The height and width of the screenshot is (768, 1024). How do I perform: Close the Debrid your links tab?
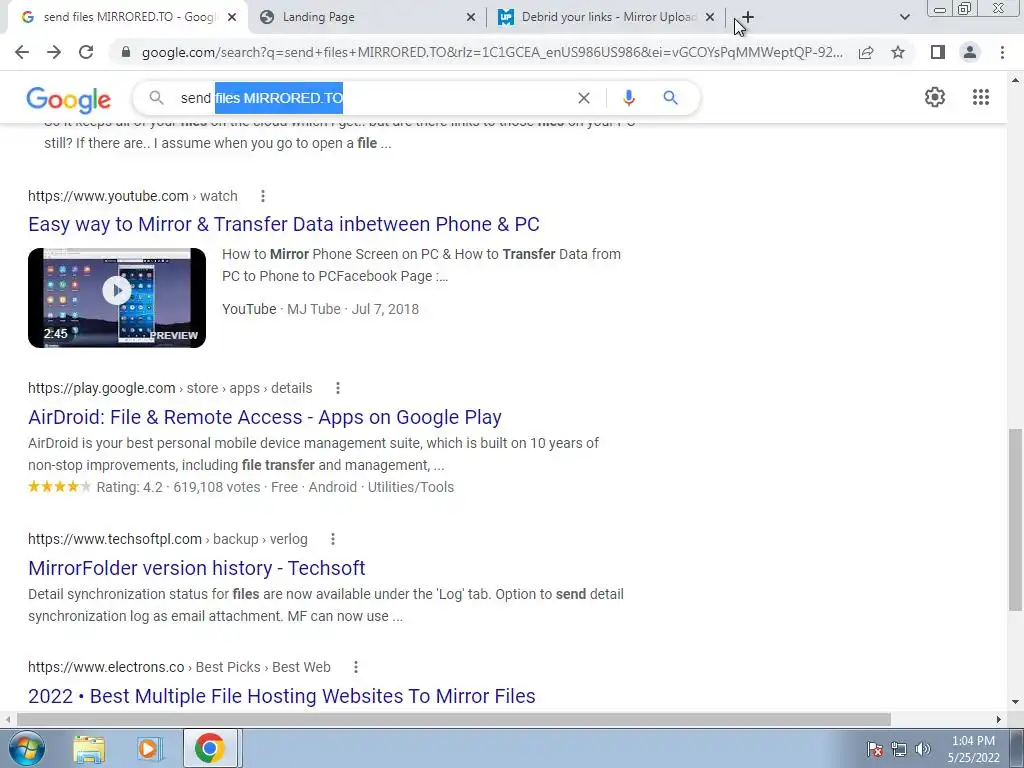tap(710, 18)
